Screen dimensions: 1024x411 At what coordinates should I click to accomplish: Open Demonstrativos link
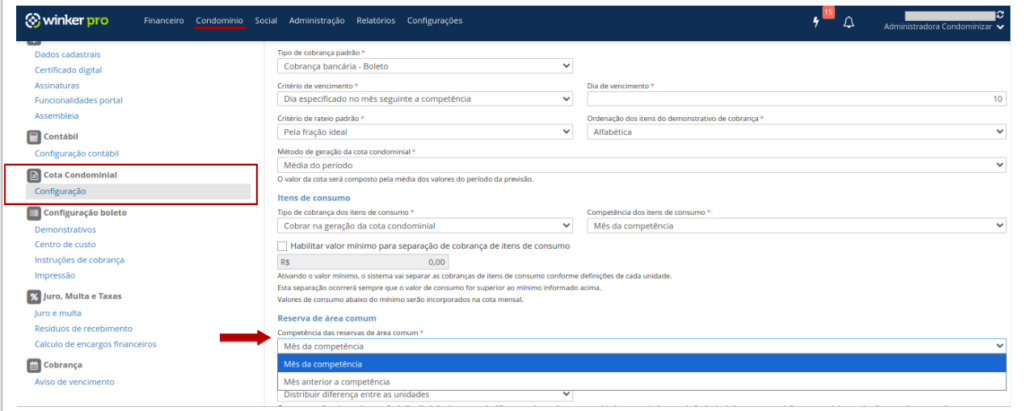point(65,229)
